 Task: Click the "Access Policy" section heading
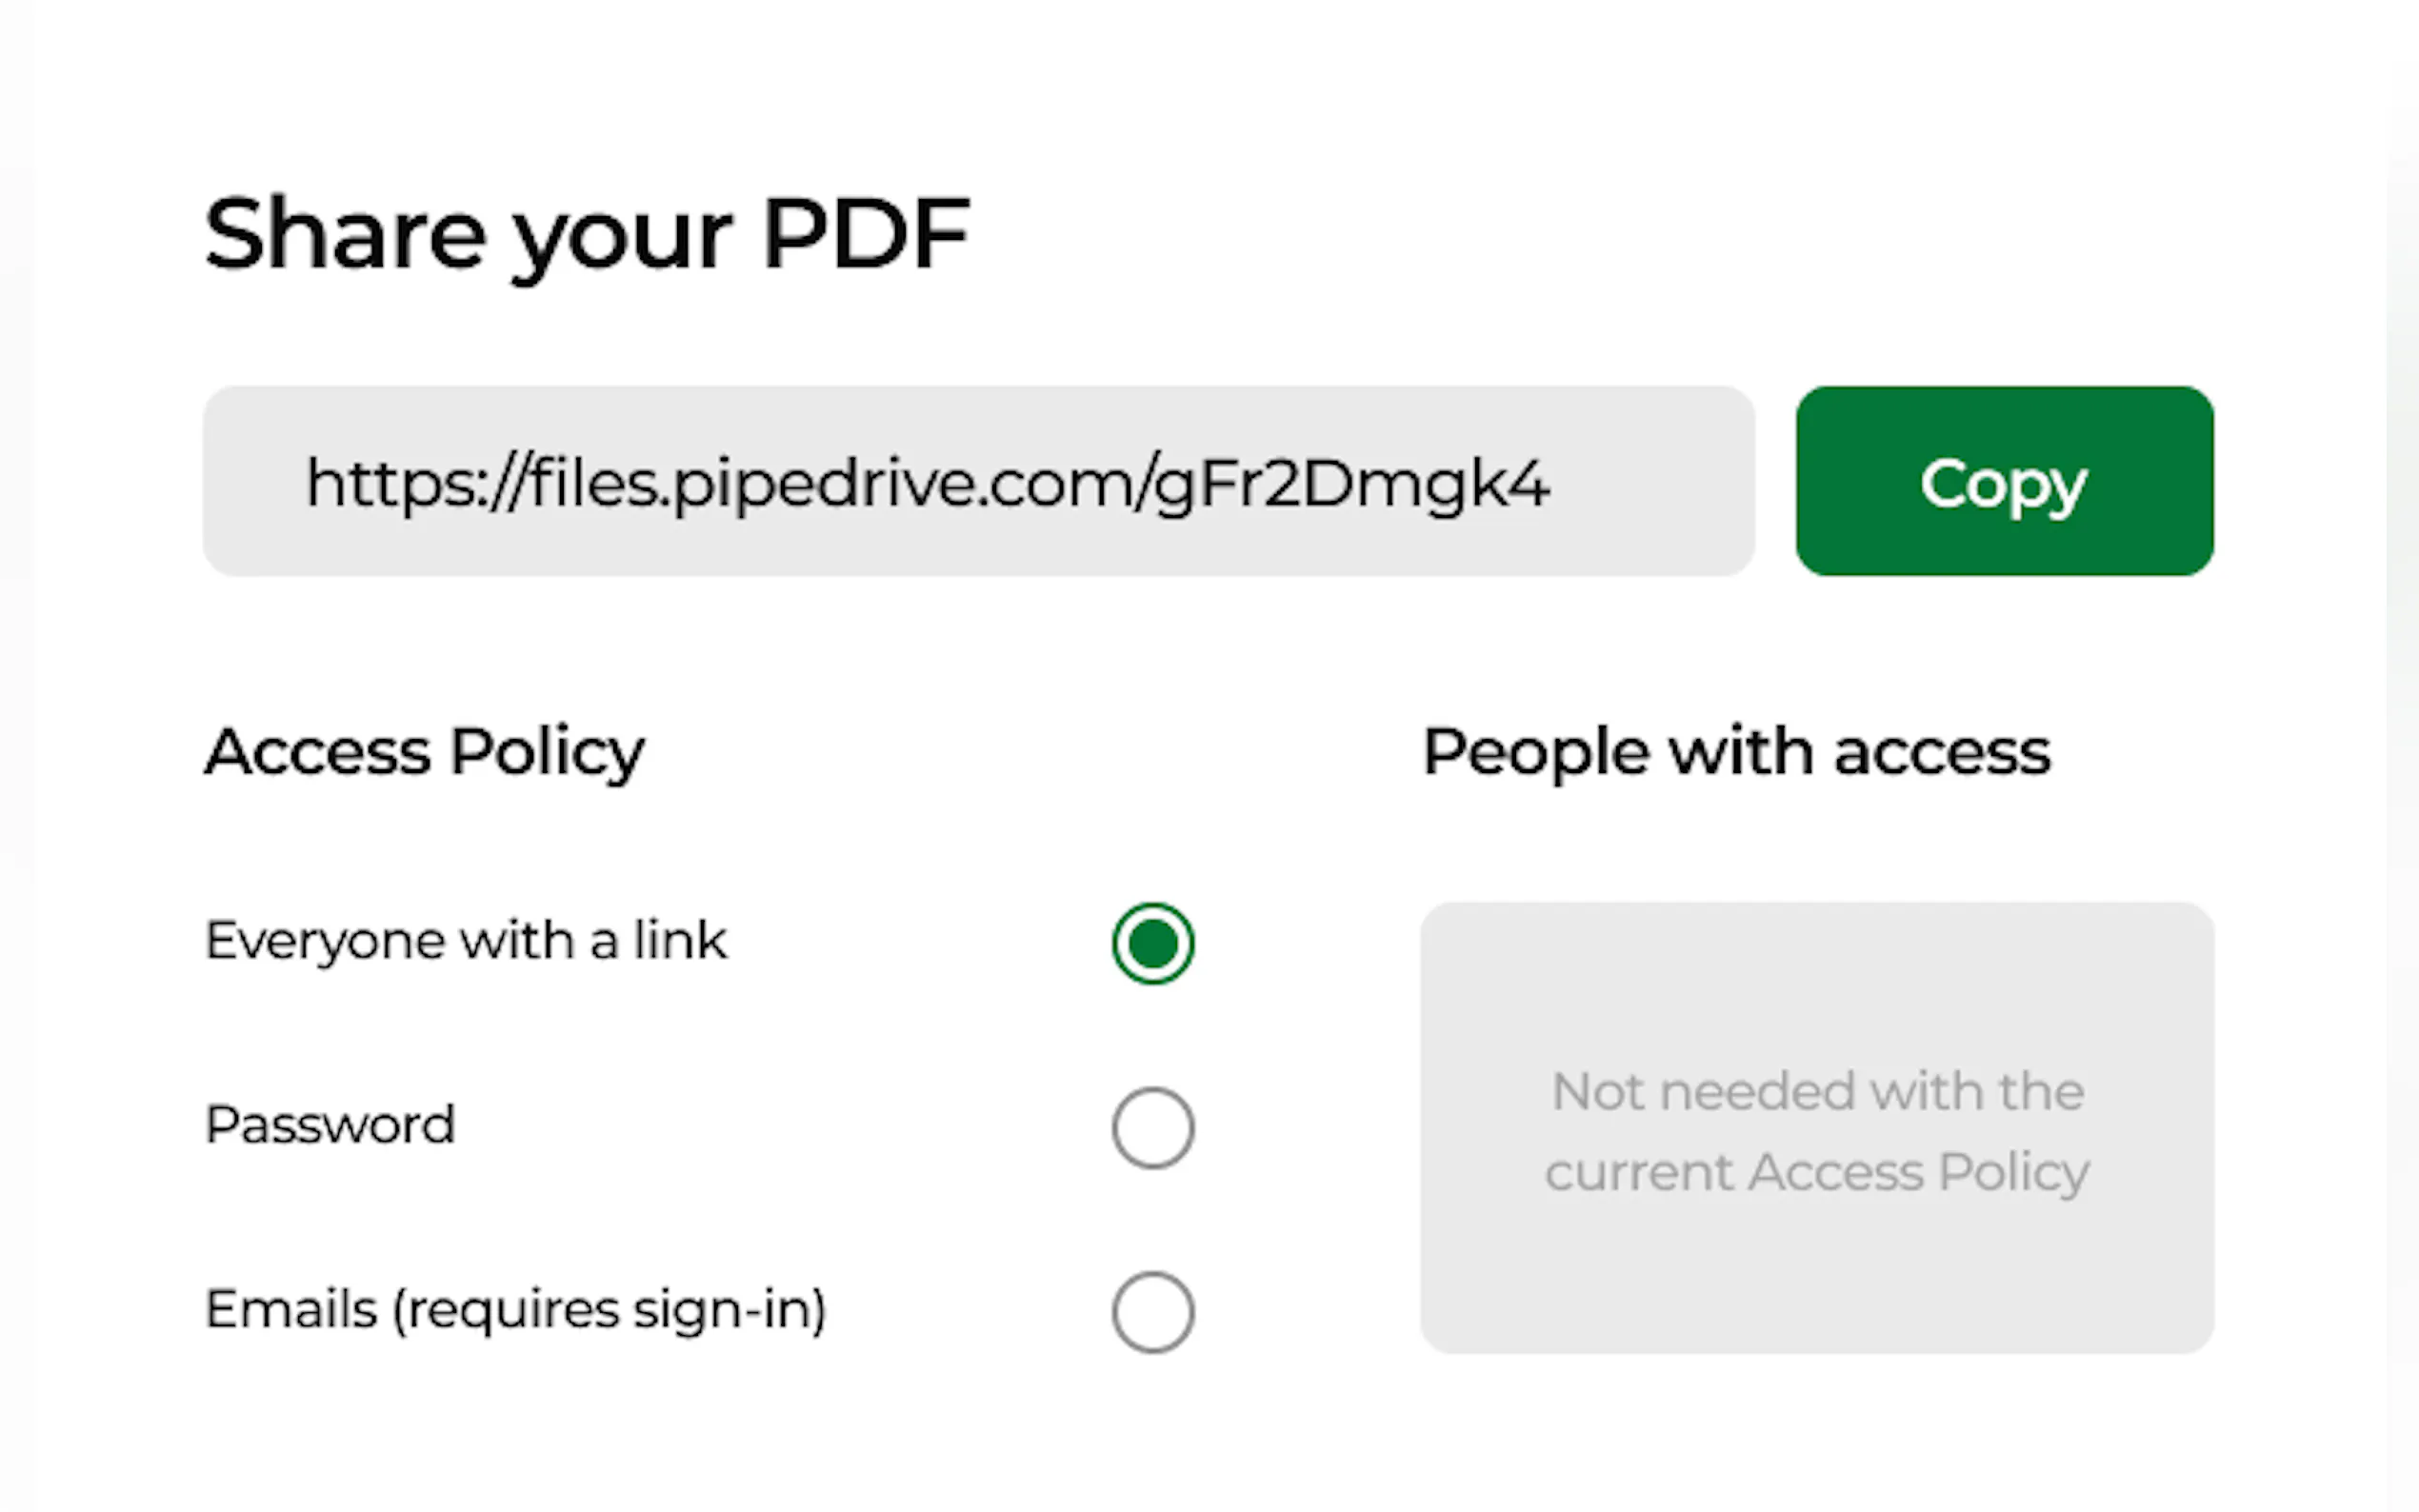pos(424,752)
